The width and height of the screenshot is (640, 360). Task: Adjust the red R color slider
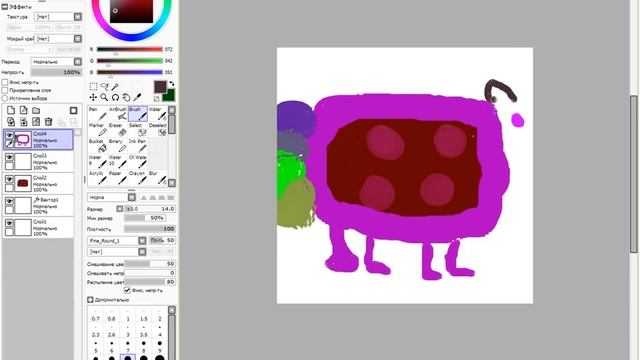[129, 49]
